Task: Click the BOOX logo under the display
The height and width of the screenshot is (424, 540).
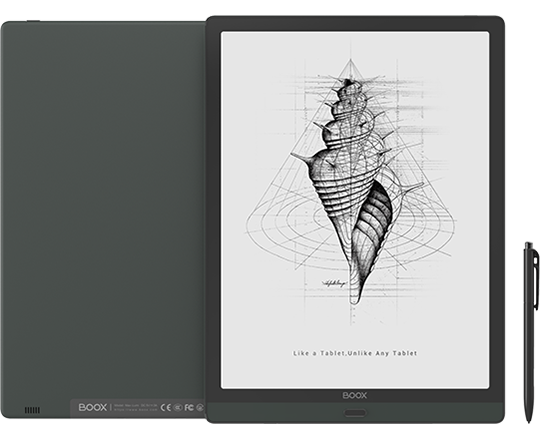Action: click(355, 395)
